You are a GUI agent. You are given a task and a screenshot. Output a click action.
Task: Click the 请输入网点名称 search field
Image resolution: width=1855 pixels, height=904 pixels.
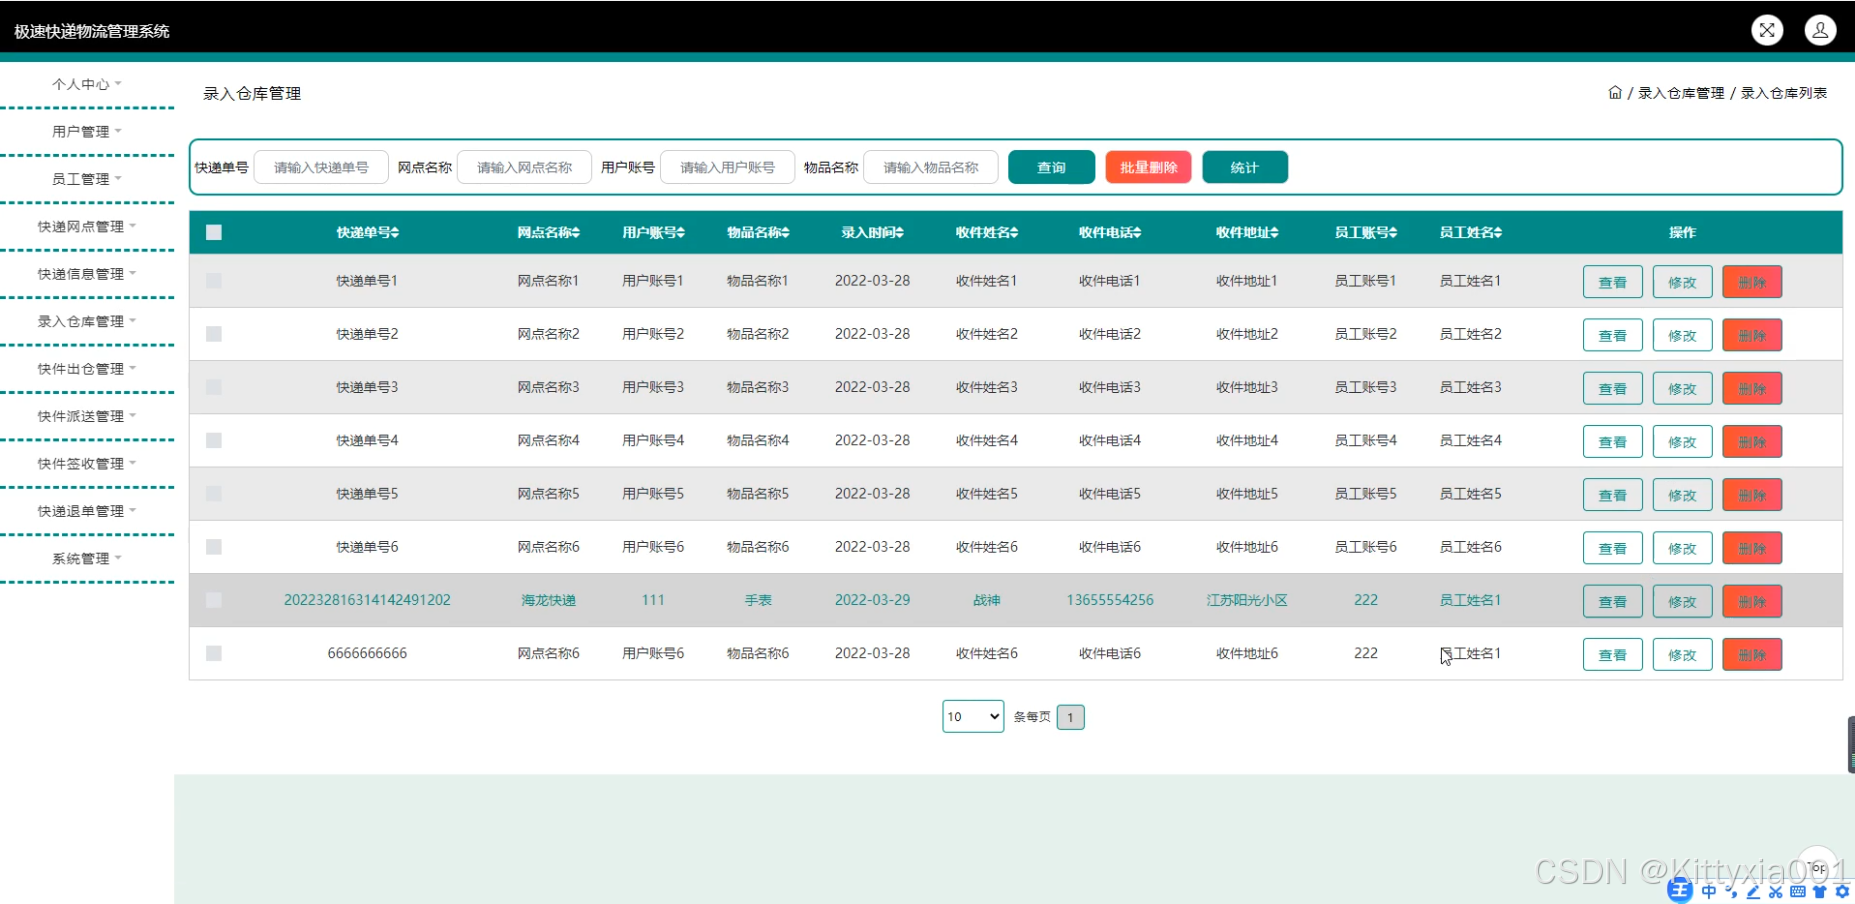pyautogui.click(x=524, y=168)
